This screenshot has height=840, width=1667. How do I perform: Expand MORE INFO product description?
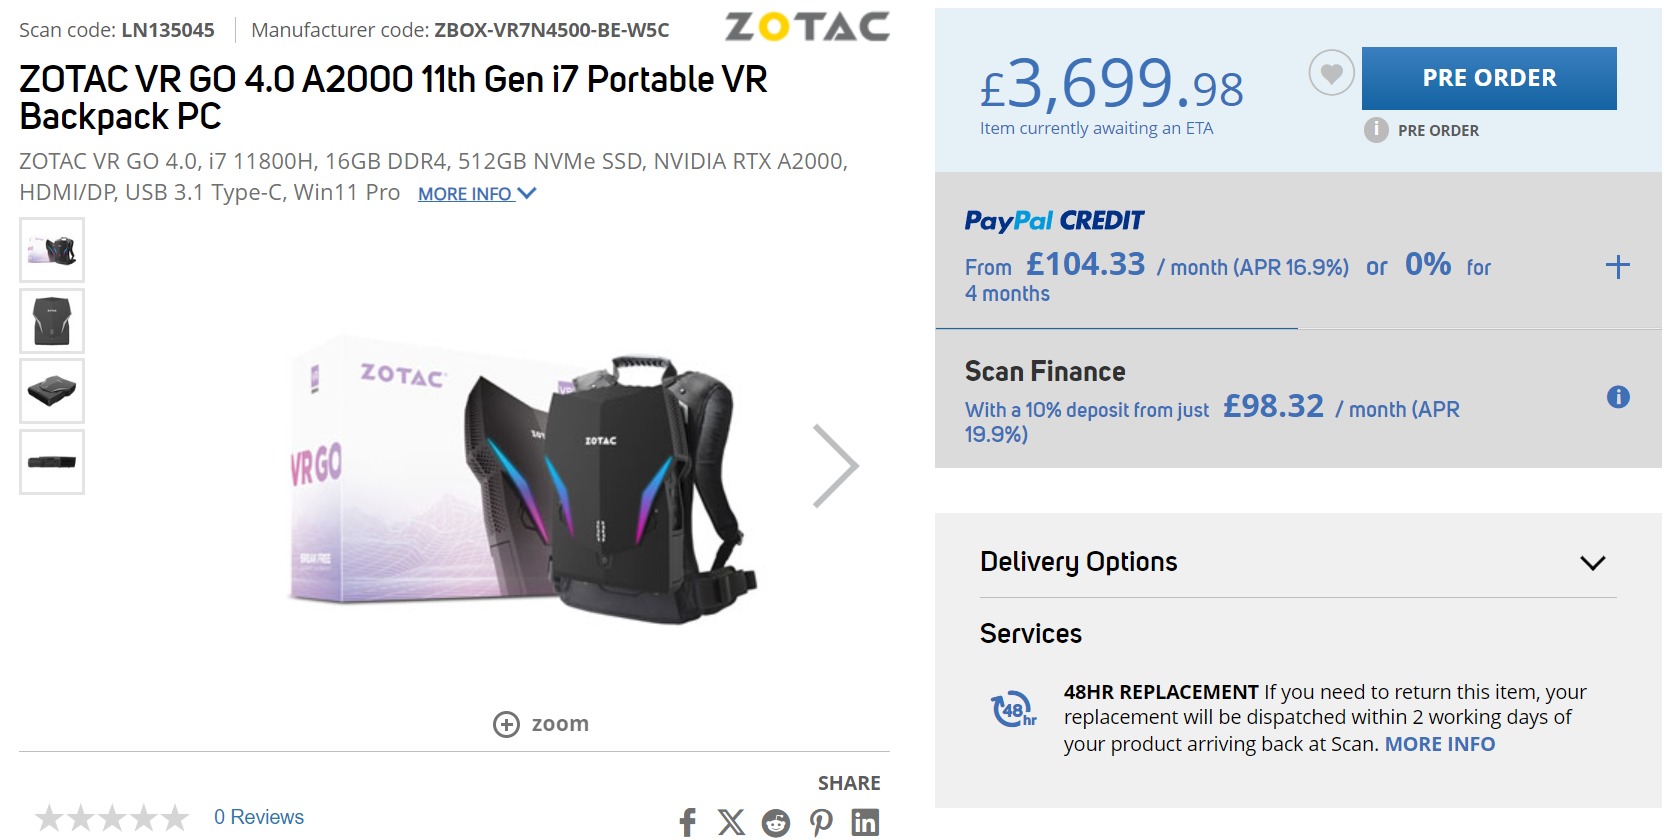pyautogui.click(x=476, y=194)
